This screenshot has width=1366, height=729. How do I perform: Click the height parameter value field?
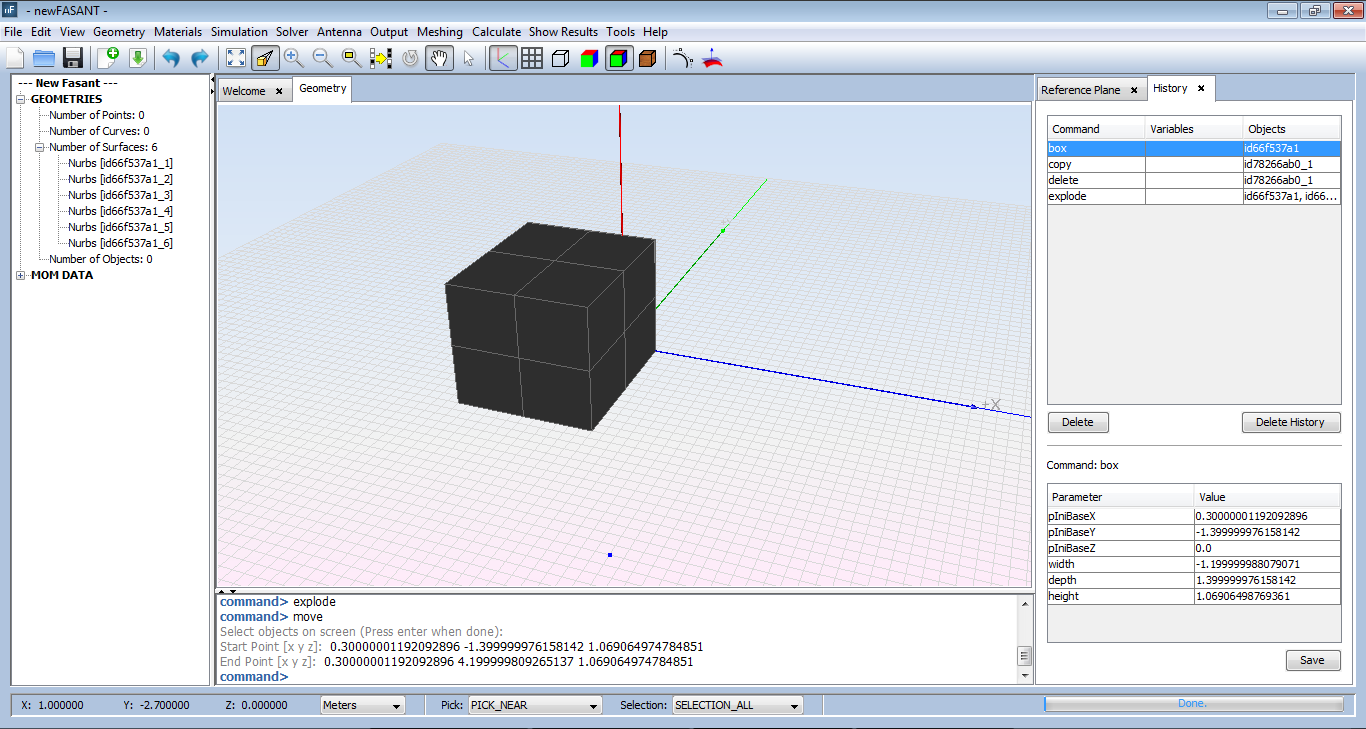(1266, 596)
